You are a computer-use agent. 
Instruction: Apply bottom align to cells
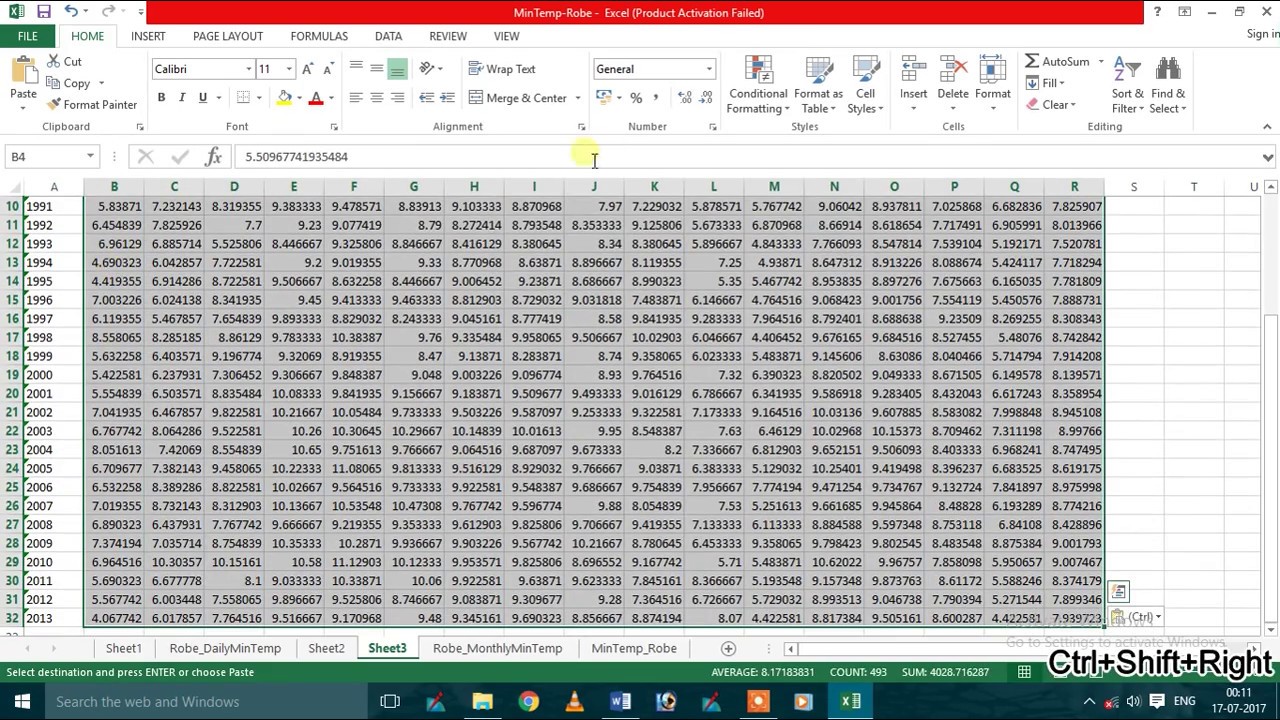click(397, 69)
